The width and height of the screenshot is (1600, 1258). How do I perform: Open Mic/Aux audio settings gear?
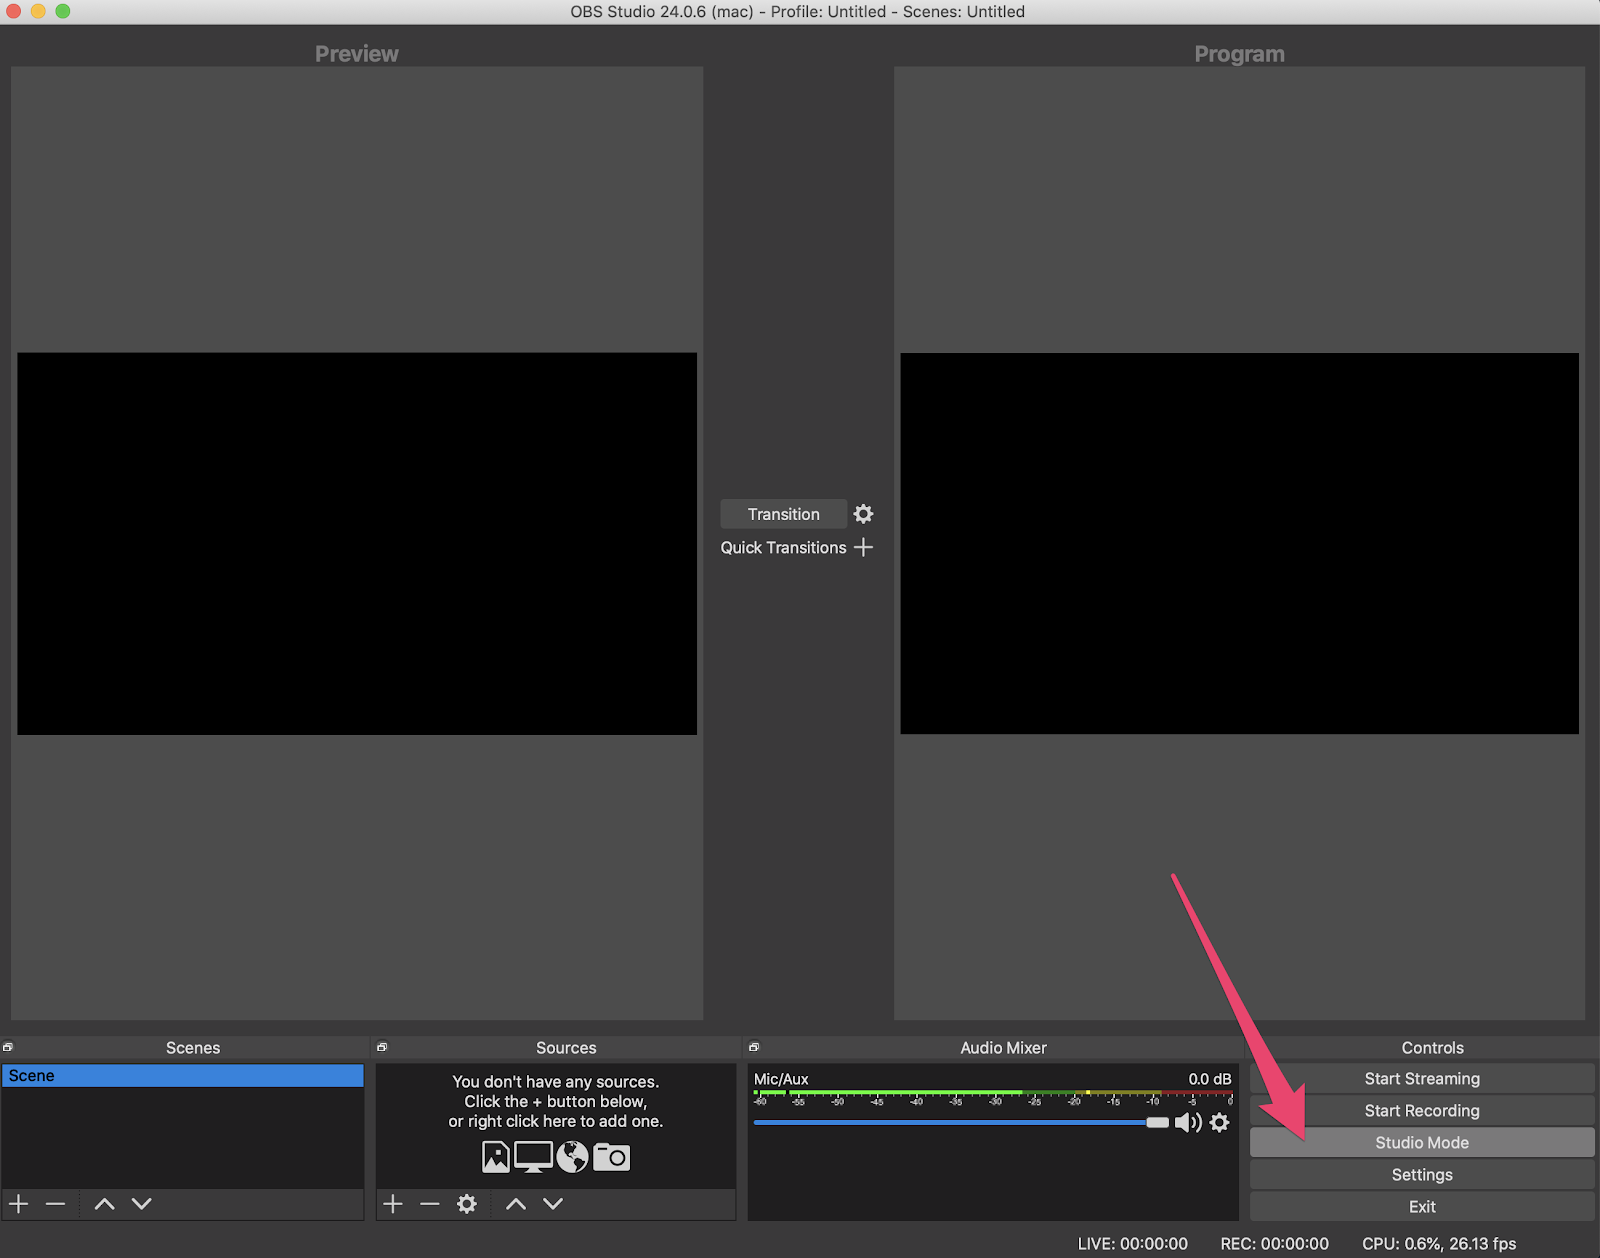click(1220, 1123)
